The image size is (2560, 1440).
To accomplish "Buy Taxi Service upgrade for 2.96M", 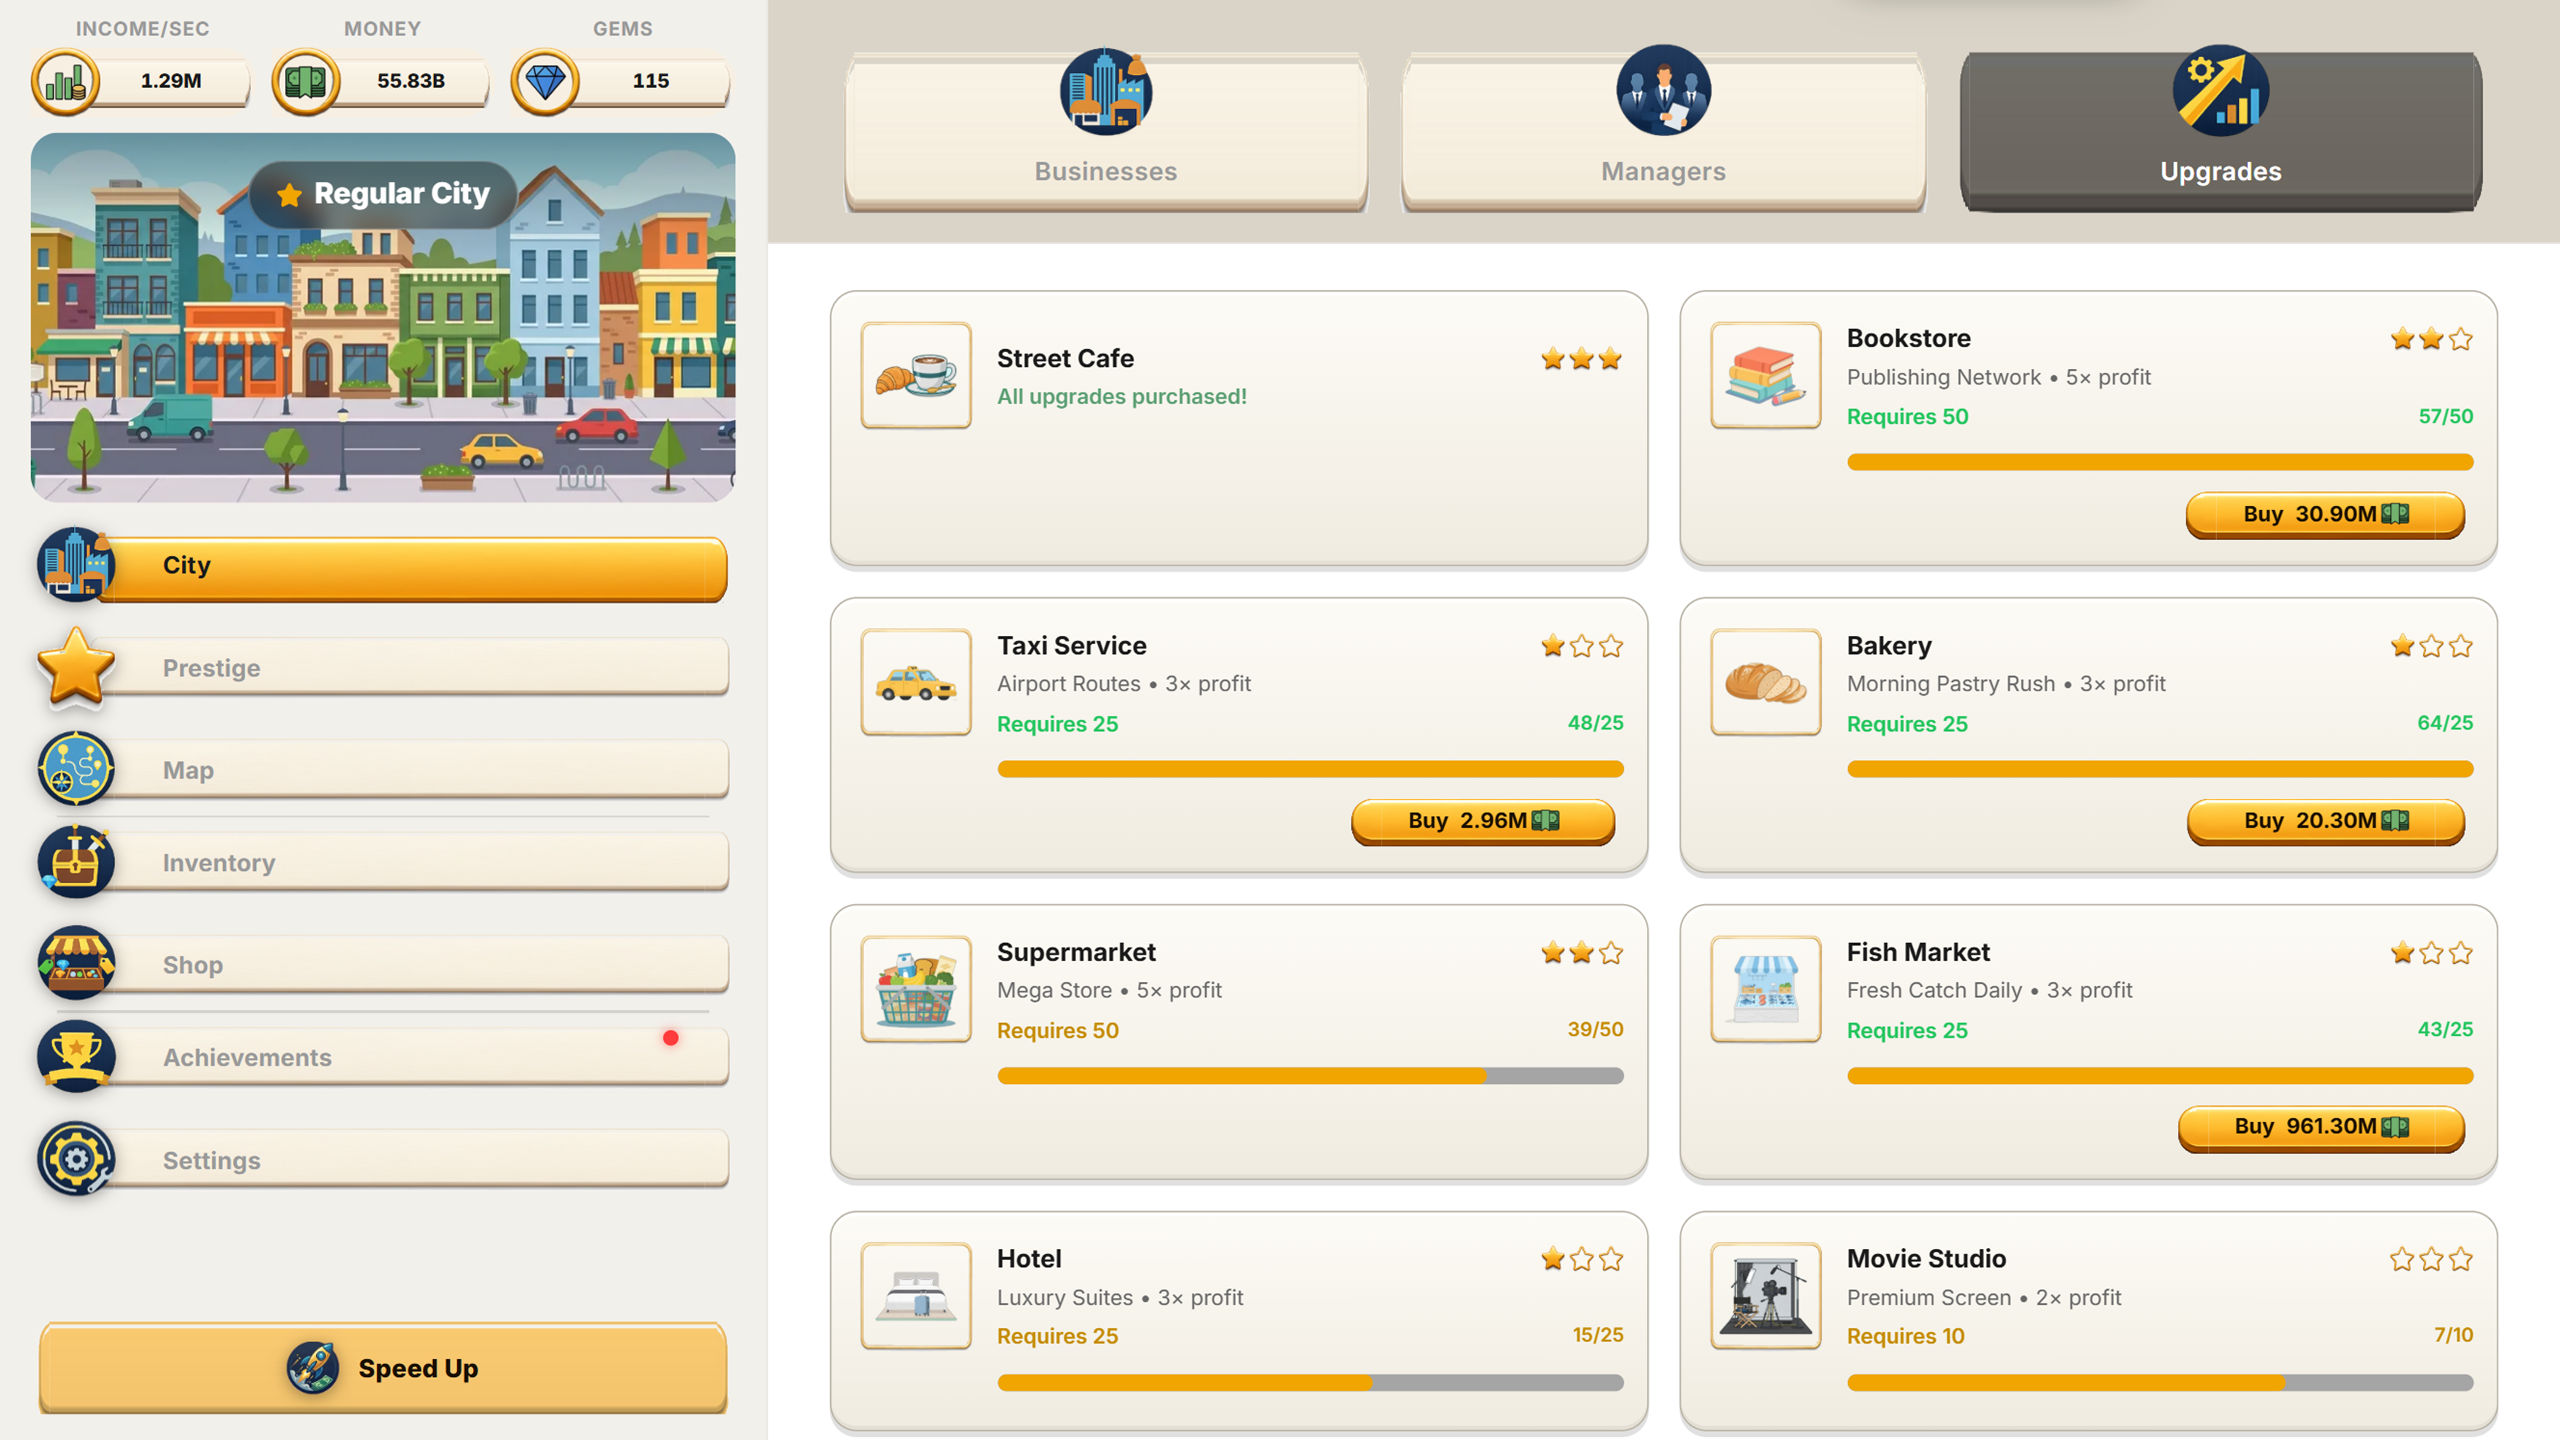I will coord(1483,821).
